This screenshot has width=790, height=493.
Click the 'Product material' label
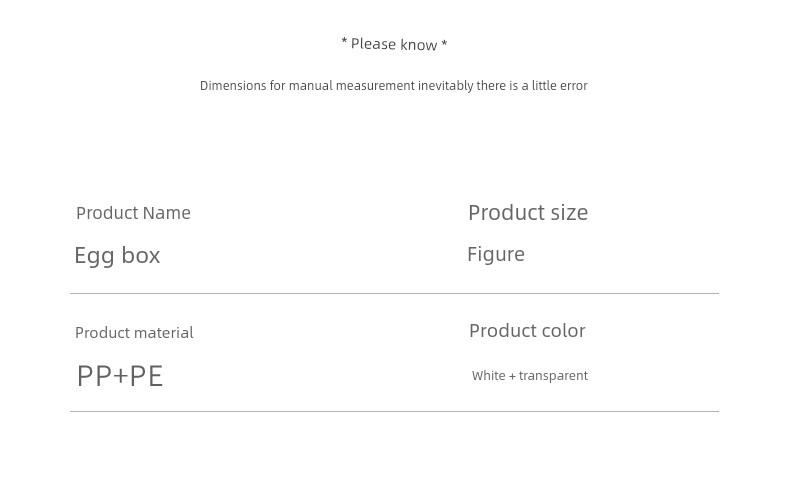tap(135, 333)
